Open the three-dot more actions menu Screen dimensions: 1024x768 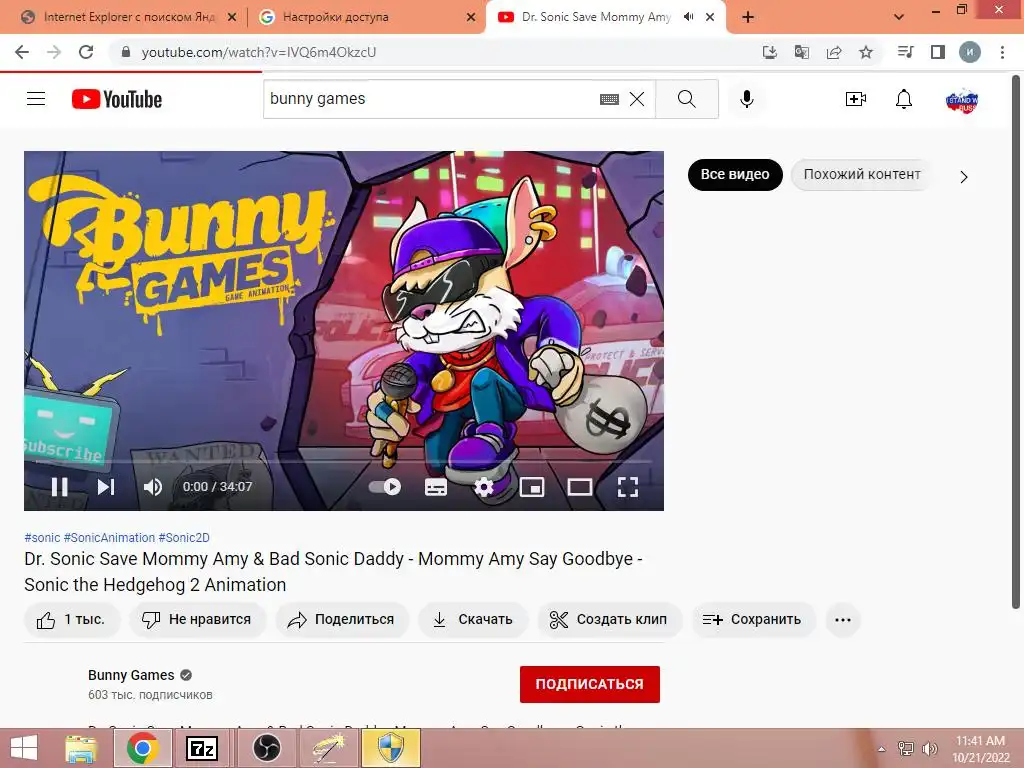tap(842, 620)
